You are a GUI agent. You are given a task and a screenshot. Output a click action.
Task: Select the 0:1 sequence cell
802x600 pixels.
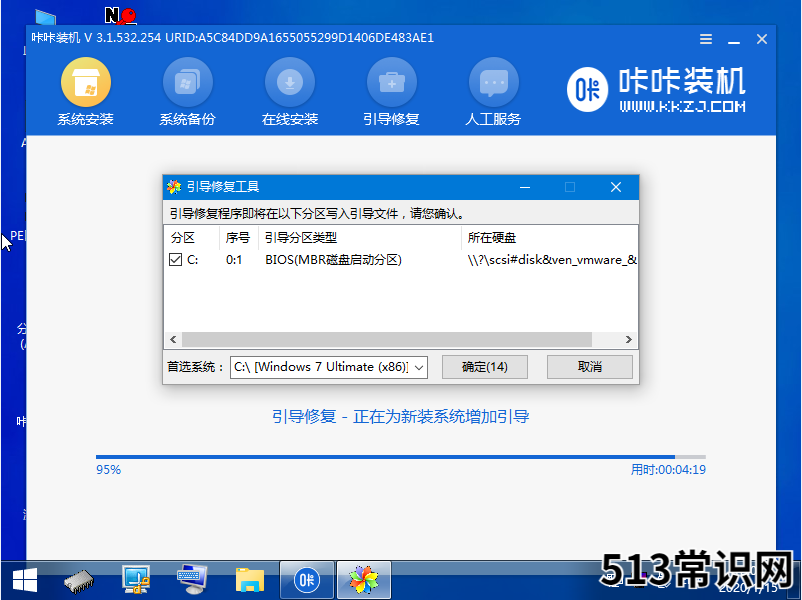(x=234, y=260)
